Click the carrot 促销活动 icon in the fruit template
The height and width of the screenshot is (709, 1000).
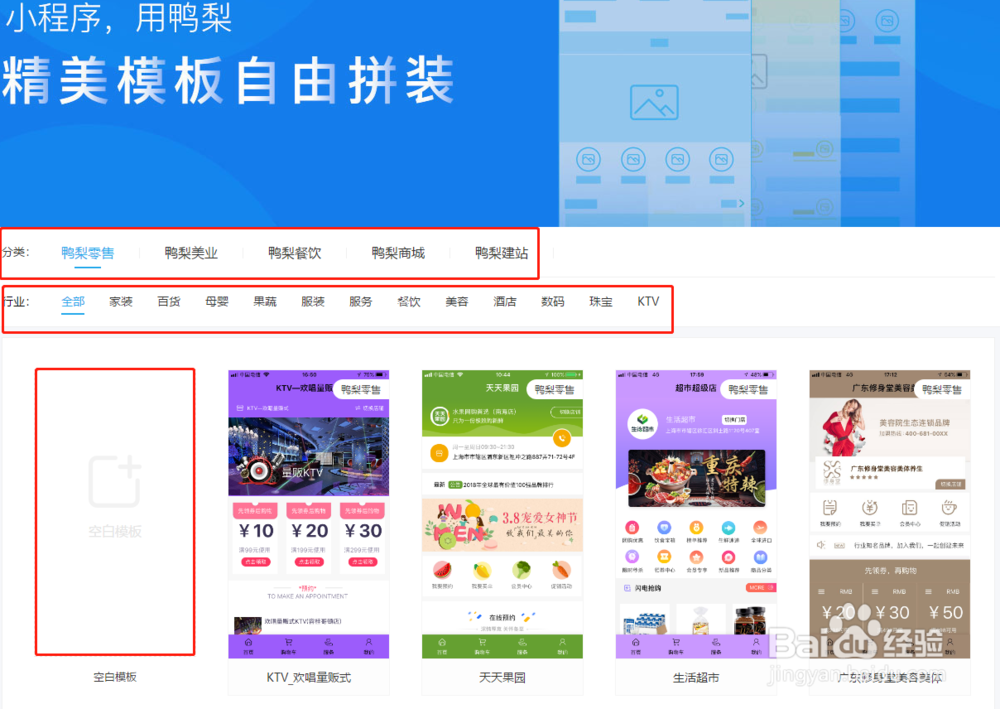(562, 569)
